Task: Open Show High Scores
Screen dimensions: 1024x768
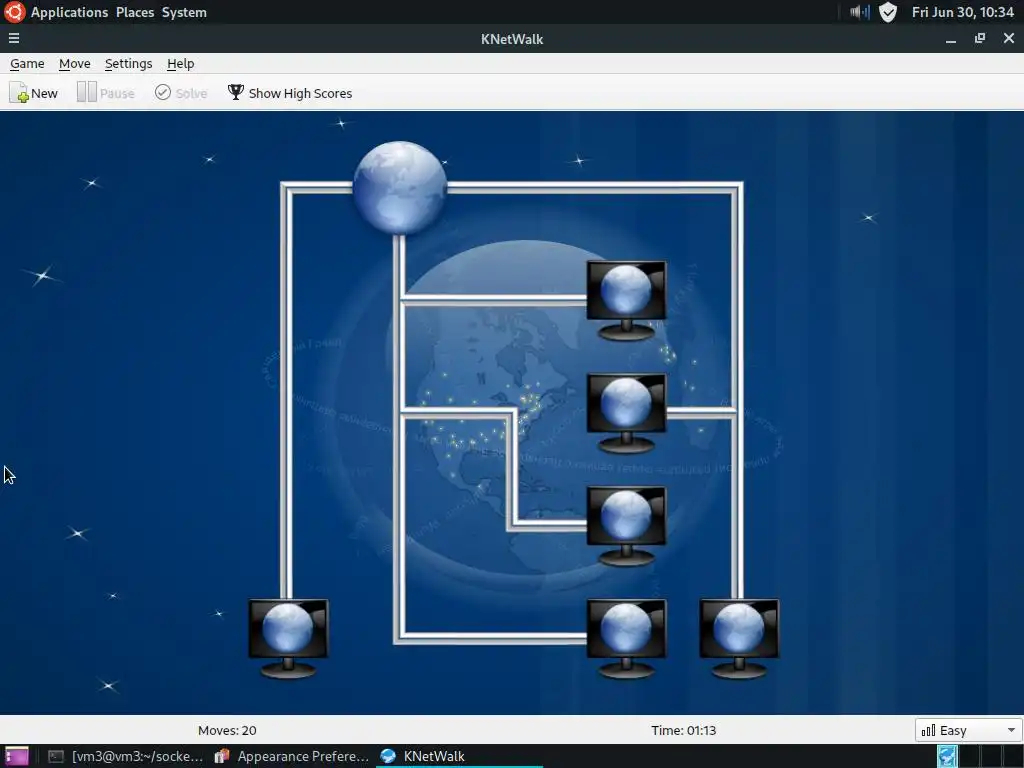Action: click(289, 93)
